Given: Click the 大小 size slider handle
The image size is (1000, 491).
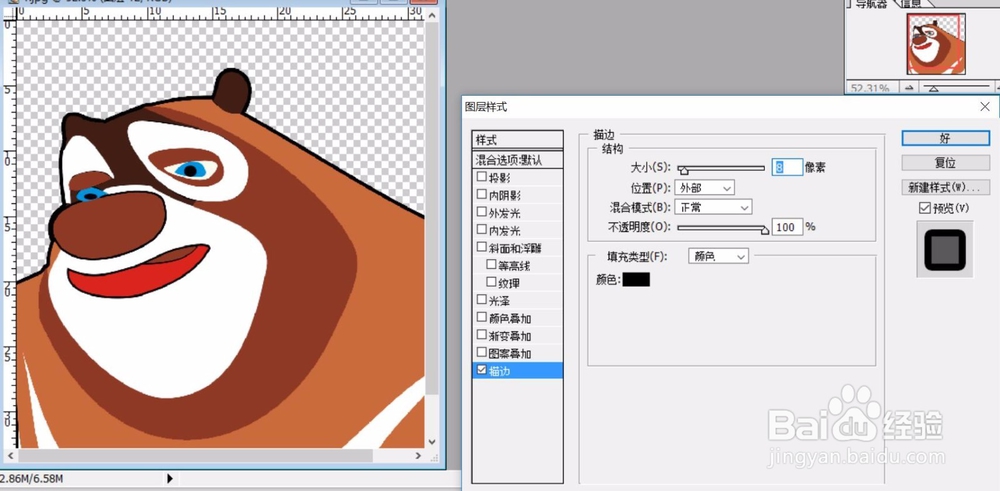Looking at the screenshot, I should coord(683,171).
